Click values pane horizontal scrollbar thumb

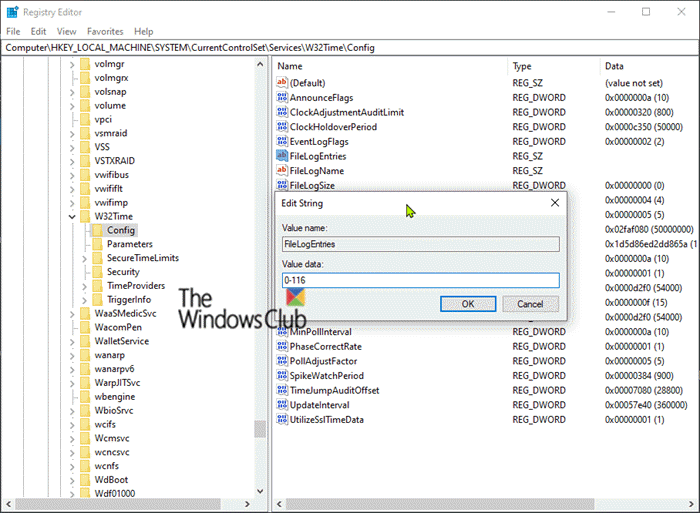click(440, 504)
